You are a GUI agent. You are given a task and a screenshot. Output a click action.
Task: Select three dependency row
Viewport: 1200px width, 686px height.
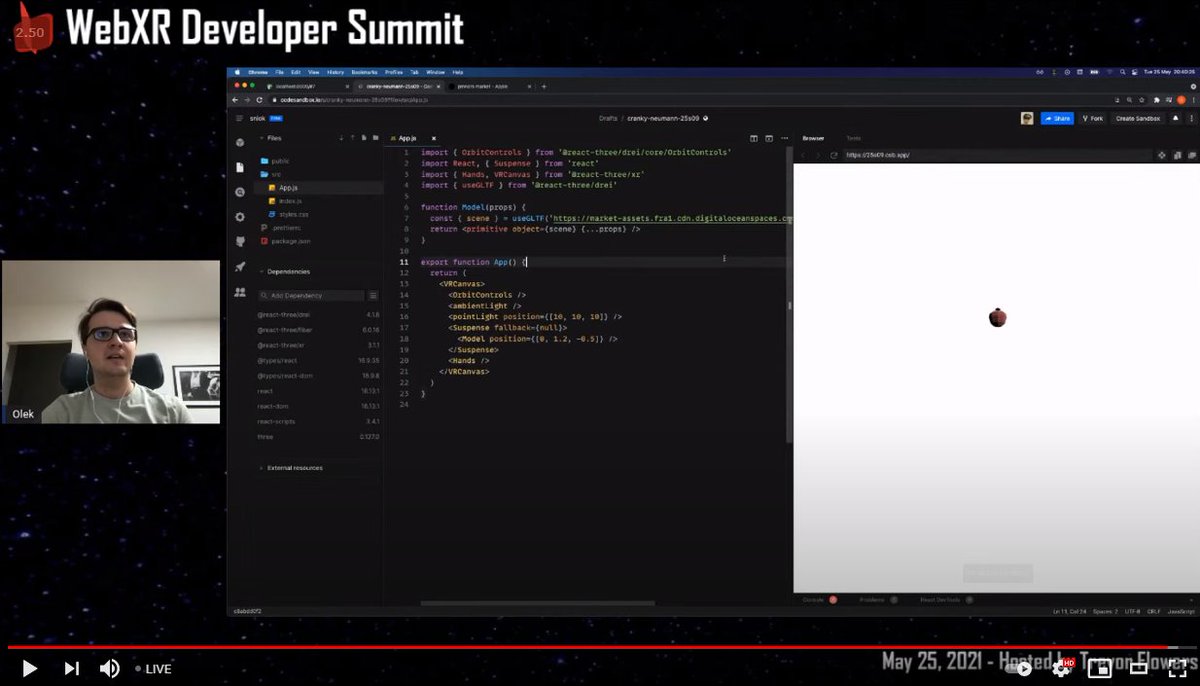pos(320,437)
